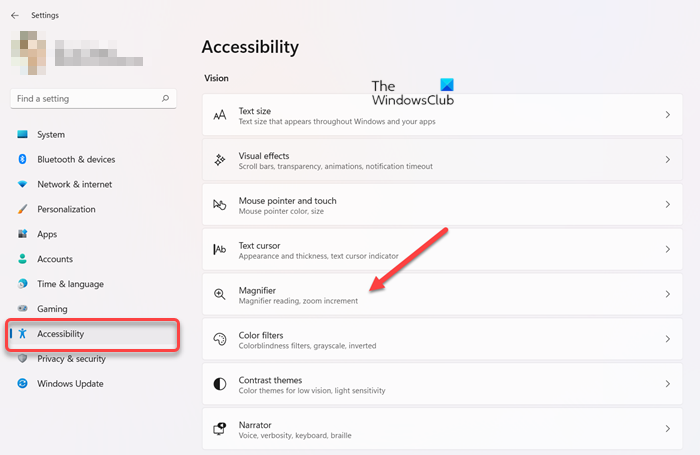Click the Find a setting search box
Image resolution: width=700 pixels, height=455 pixels.
pyautogui.click(x=85, y=99)
